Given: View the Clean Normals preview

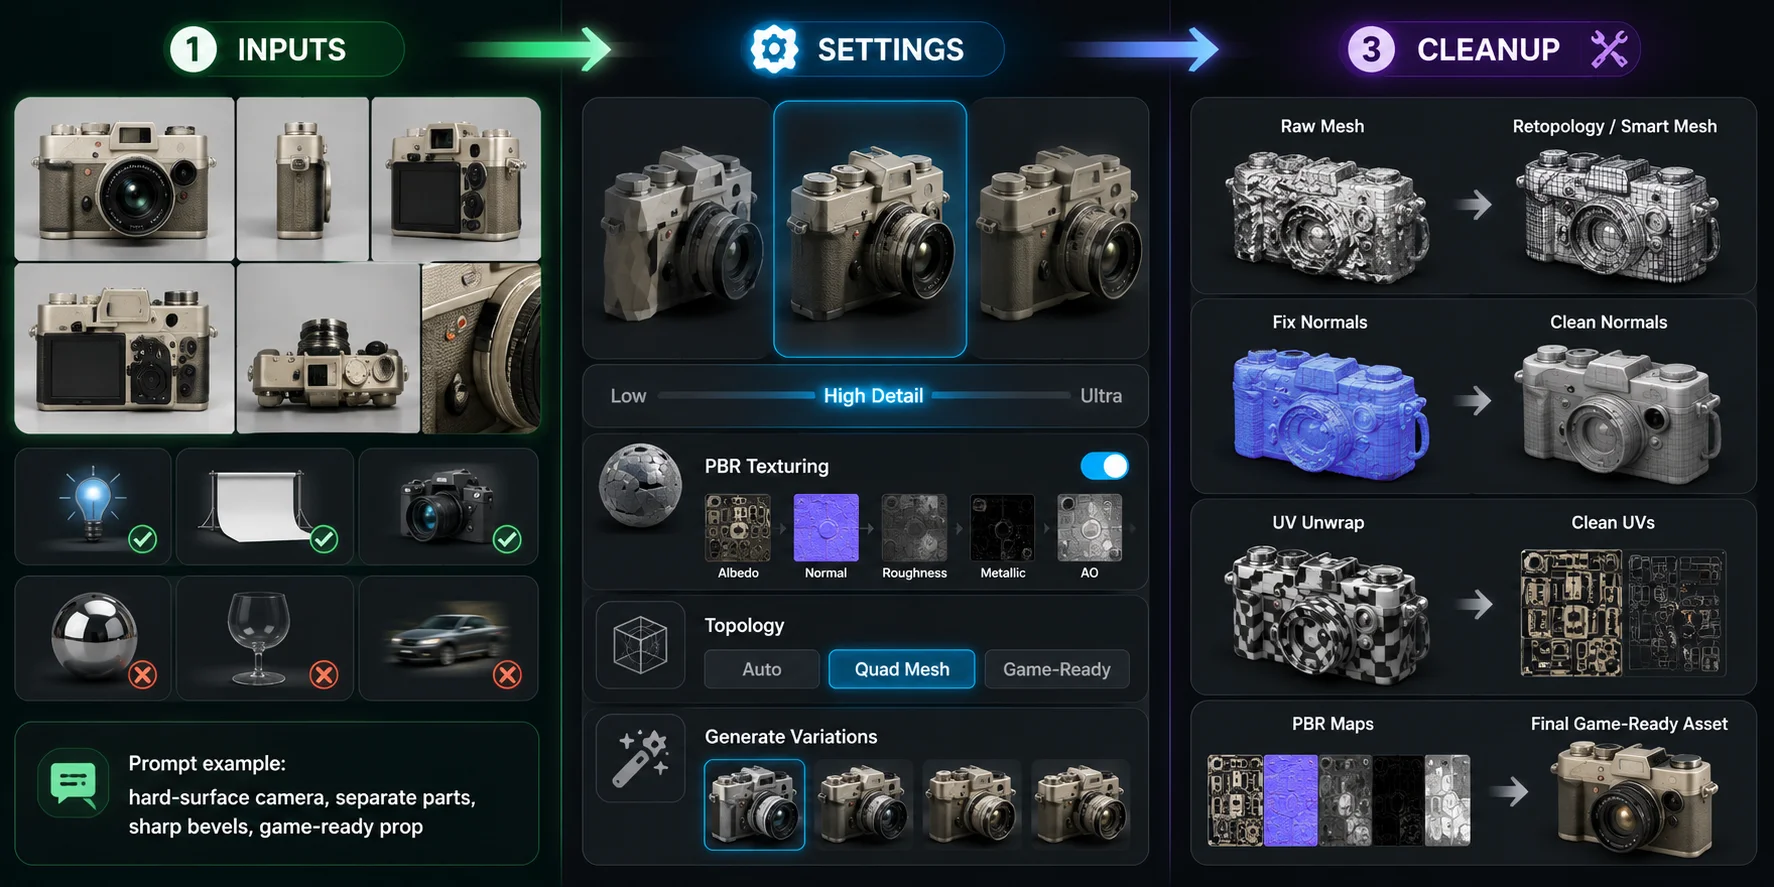Looking at the screenshot, I should [1618, 415].
